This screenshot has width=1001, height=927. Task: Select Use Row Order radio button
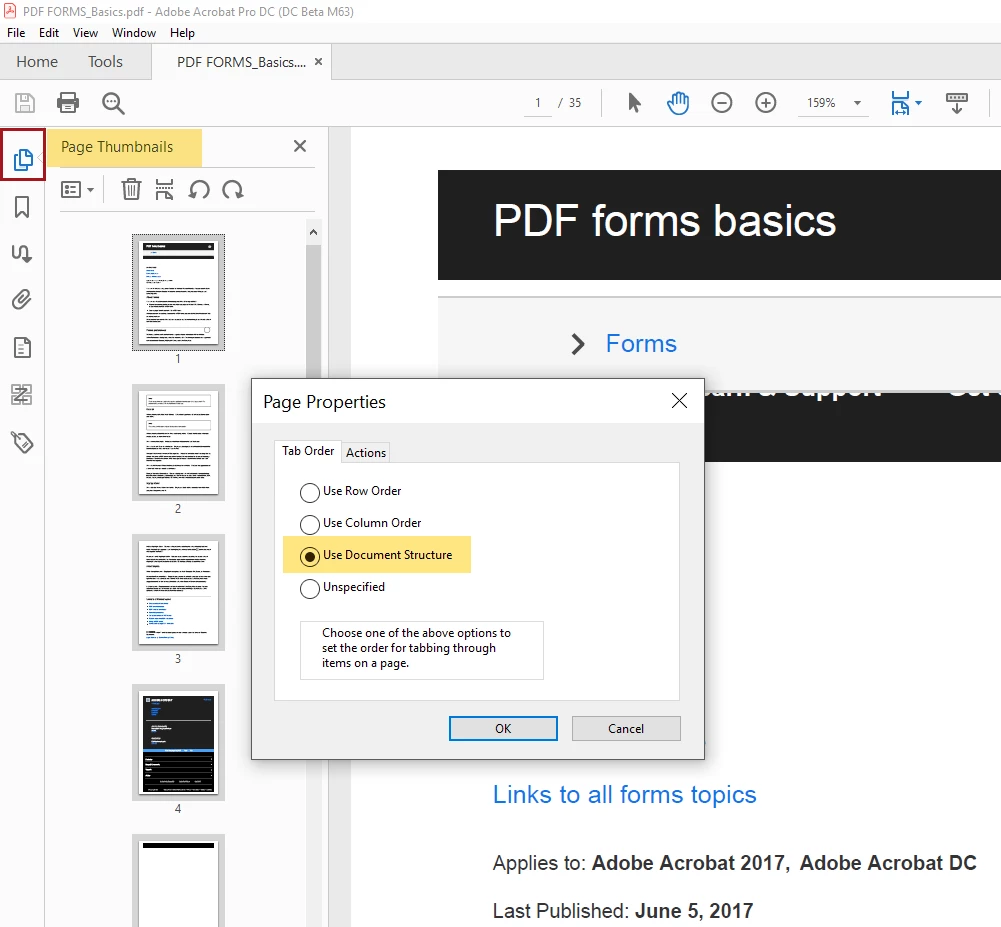pyautogui.click(x=310, y=492)
